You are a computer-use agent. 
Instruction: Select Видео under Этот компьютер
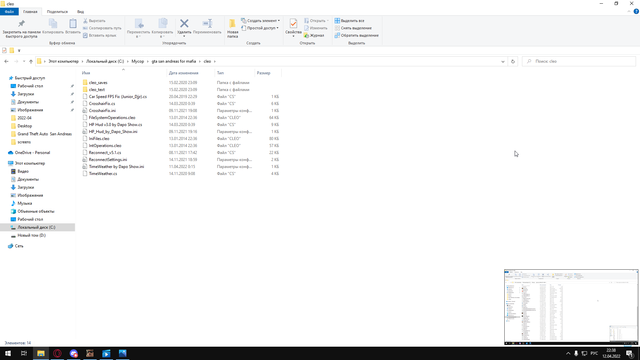click(x=23, y=171)
